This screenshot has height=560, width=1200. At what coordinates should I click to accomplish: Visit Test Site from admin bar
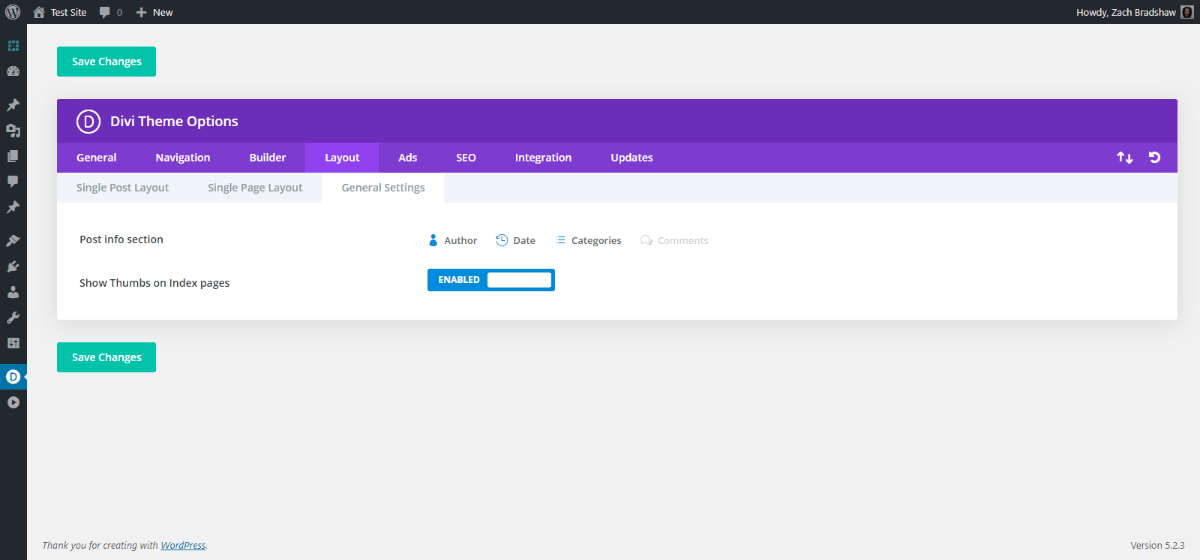60,12
